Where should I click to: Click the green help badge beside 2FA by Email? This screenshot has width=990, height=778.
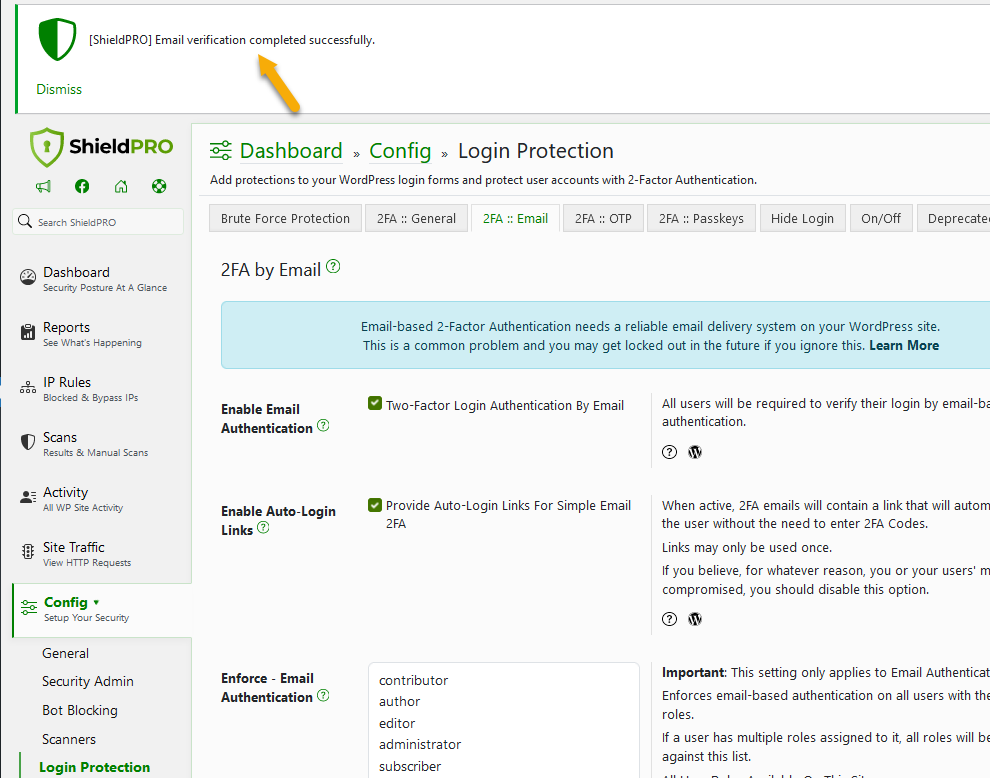coord(332,266)
